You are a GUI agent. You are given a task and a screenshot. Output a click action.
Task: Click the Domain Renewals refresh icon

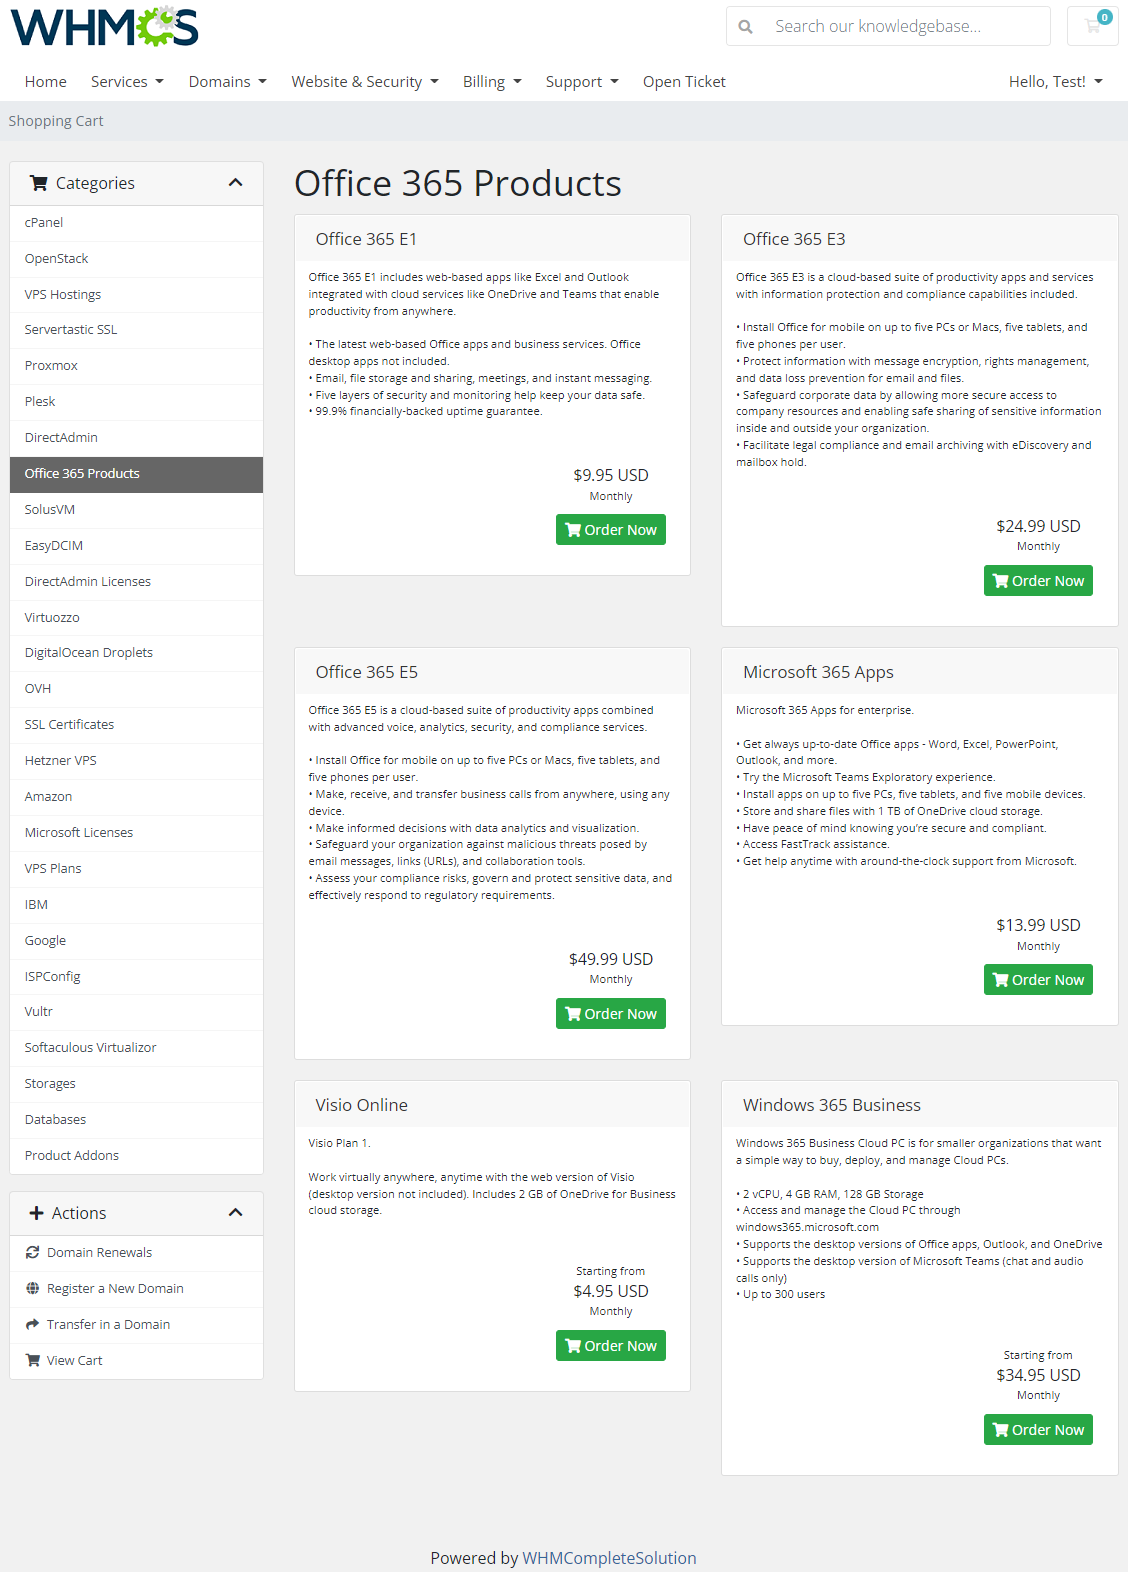[33, 1252]
